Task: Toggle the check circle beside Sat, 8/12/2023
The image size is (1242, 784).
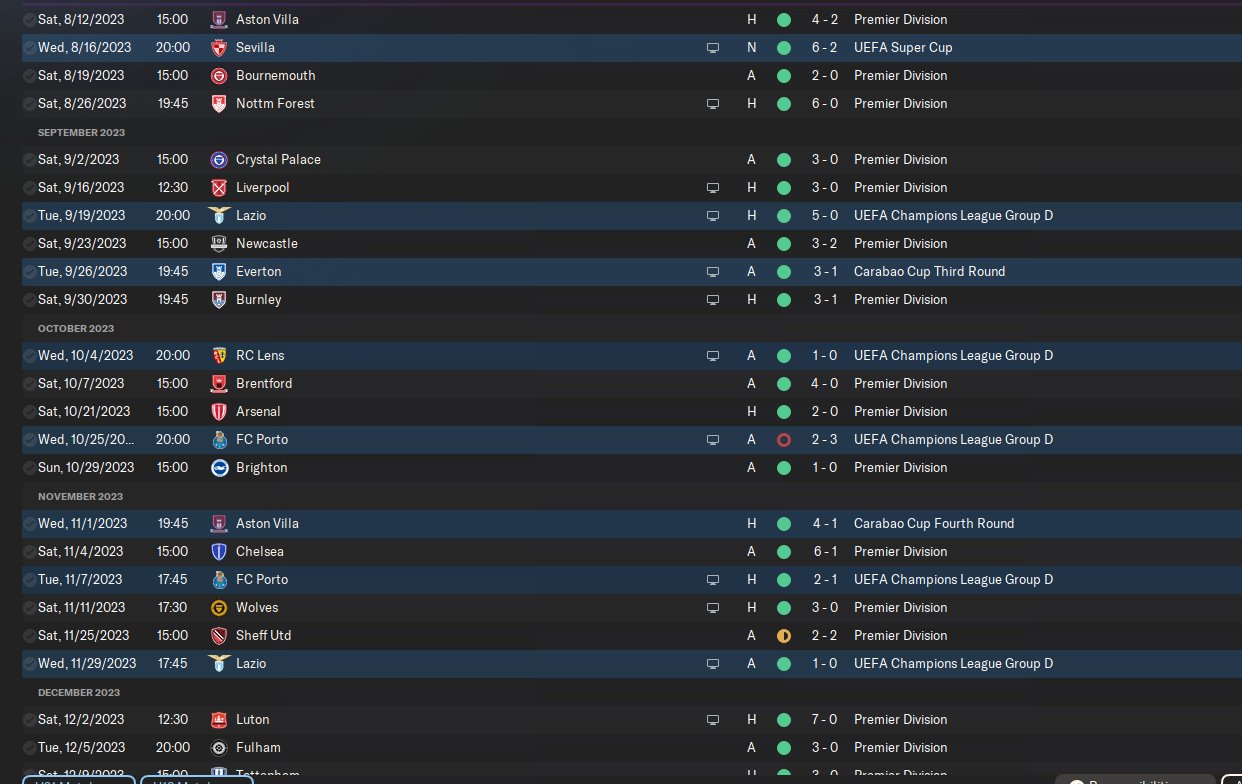Action: coord(29,19)
